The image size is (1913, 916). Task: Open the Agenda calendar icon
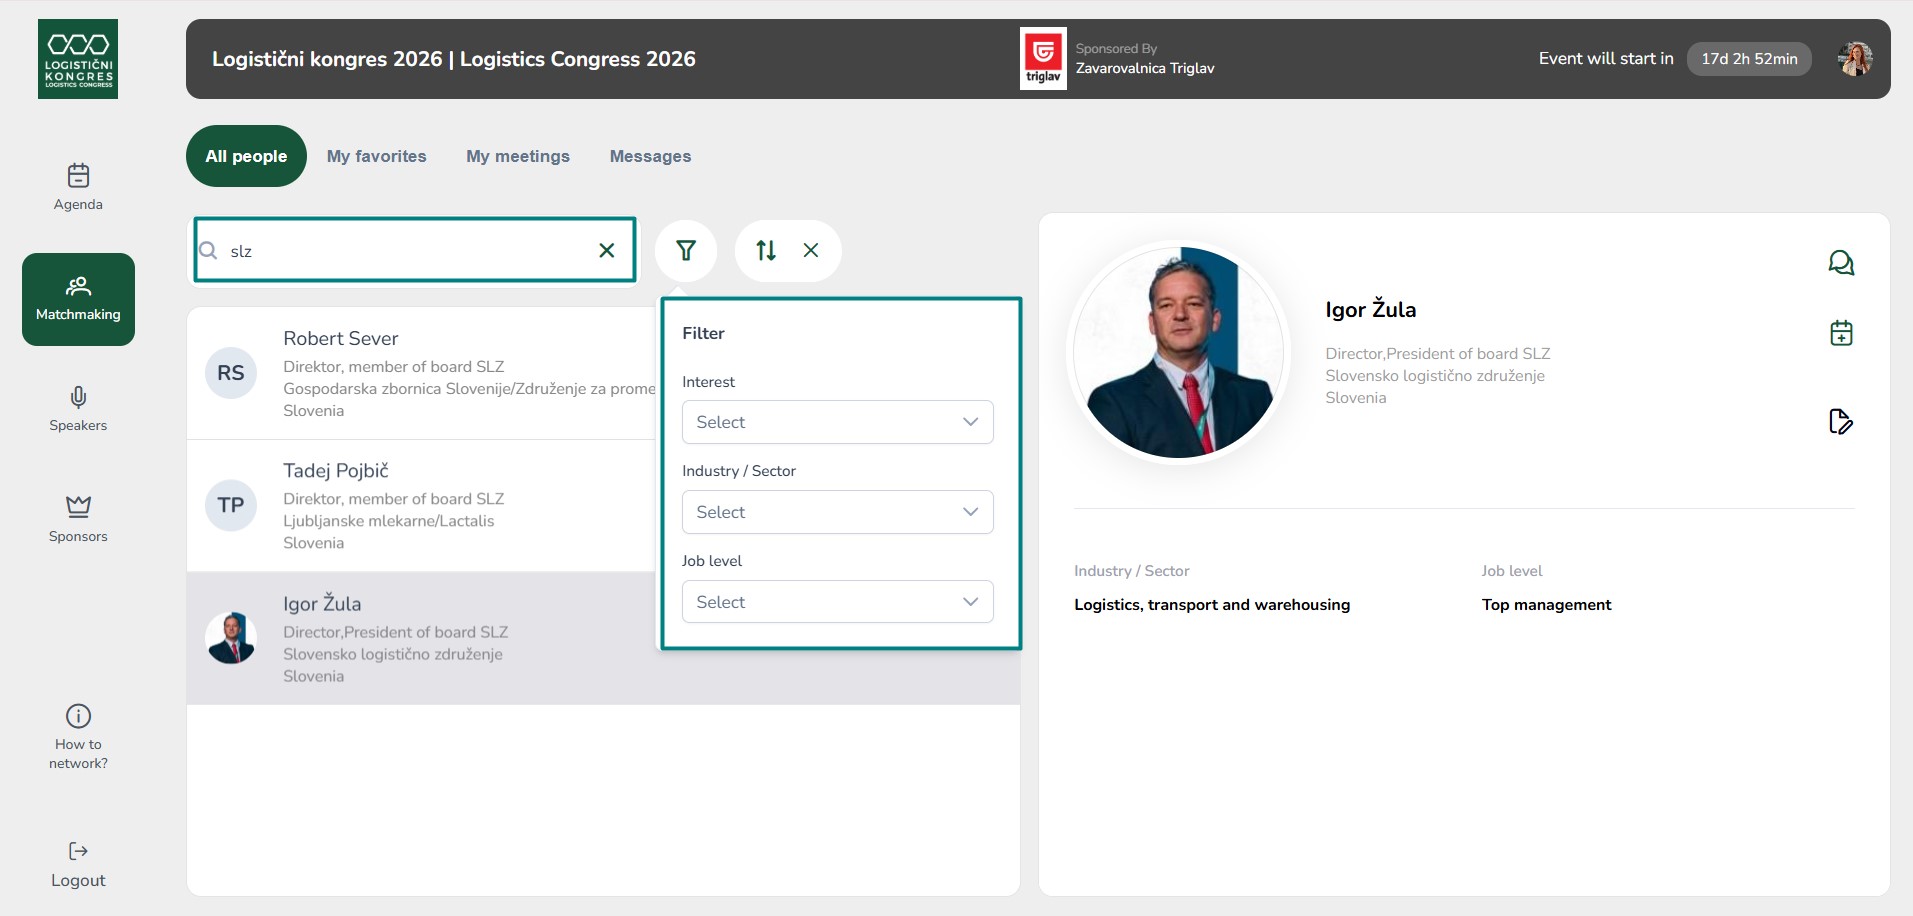tap(78, 177)
